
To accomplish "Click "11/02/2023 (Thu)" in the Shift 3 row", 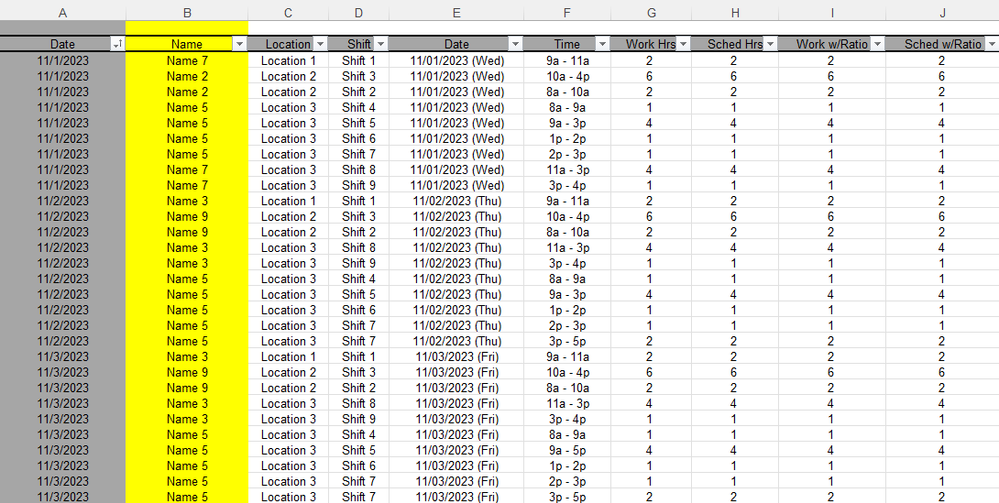I will (457, 217).
